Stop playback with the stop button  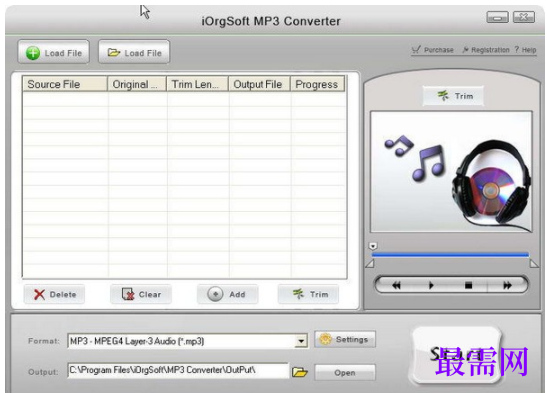[x=469, y=285]
